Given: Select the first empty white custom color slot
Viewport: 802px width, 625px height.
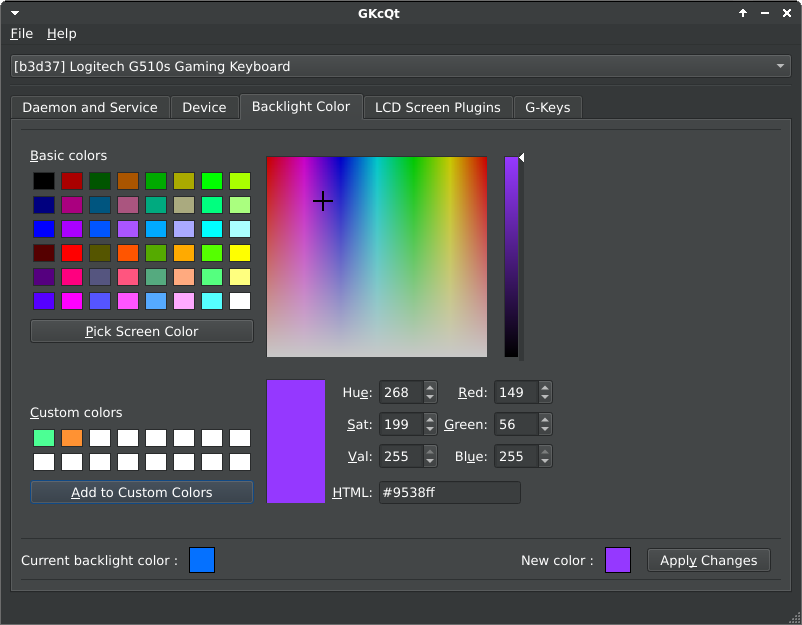Looking at the screenshot, I should tap(100, 438).
